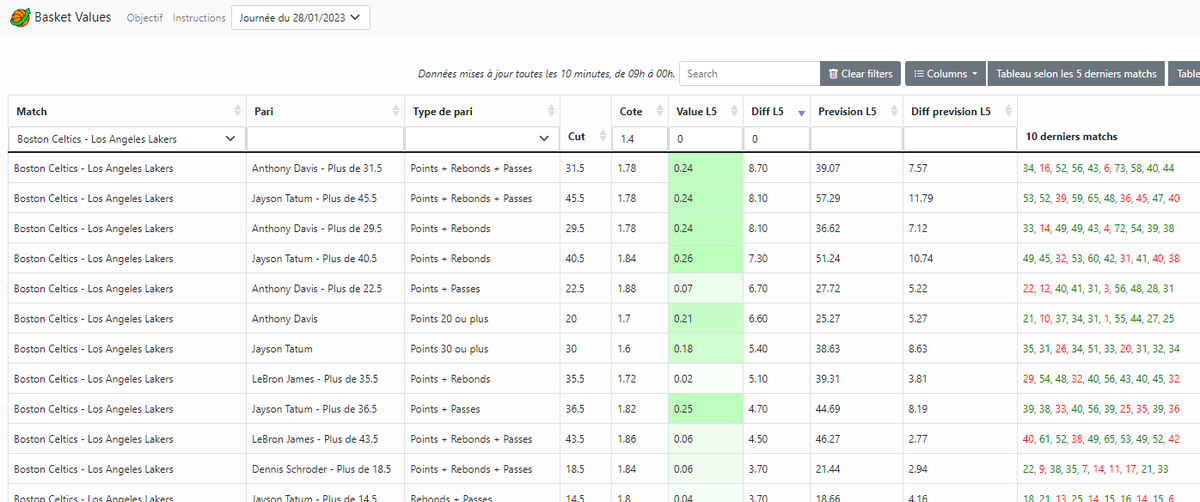Click the 0.18 Value L5 cell
1200x502 pixels.
[x=705, y=348]
